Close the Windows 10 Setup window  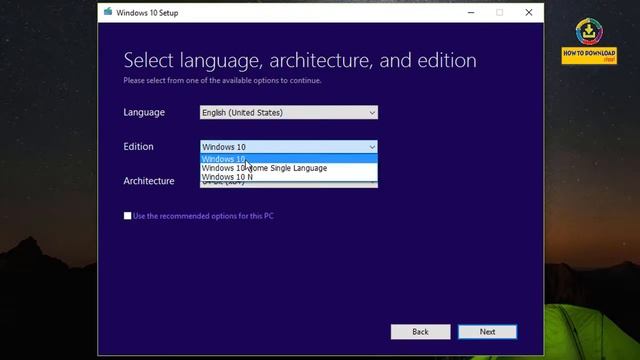(529, 13)
